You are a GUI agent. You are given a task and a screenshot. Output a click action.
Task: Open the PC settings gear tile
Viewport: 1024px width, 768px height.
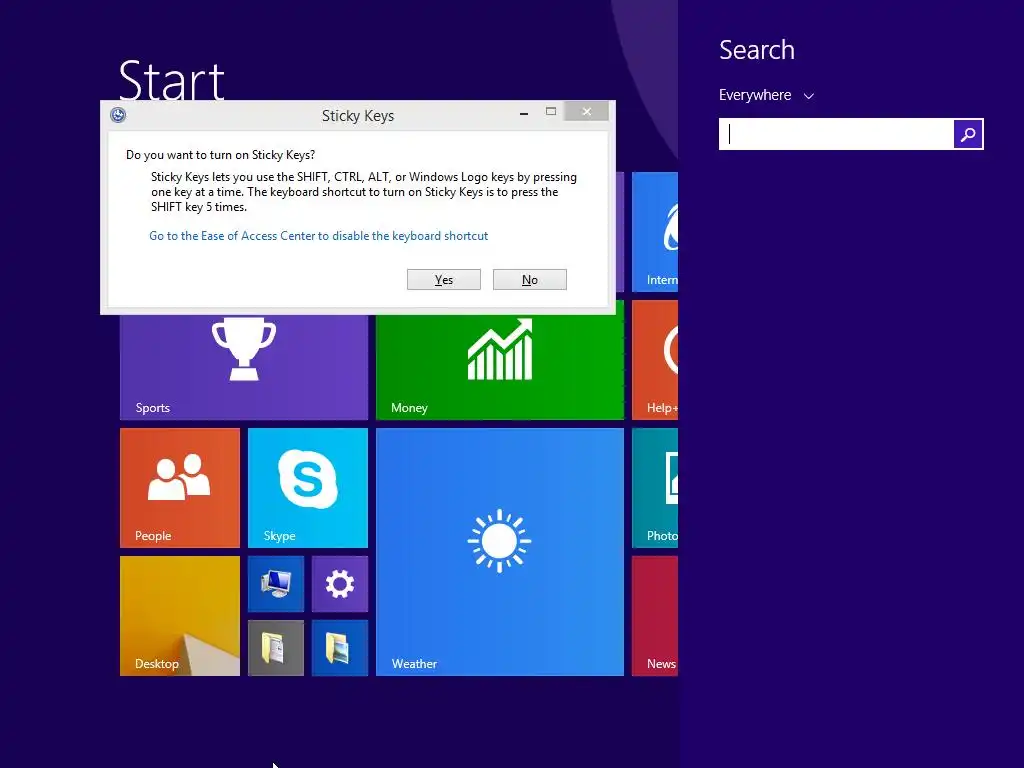point(340,584)
